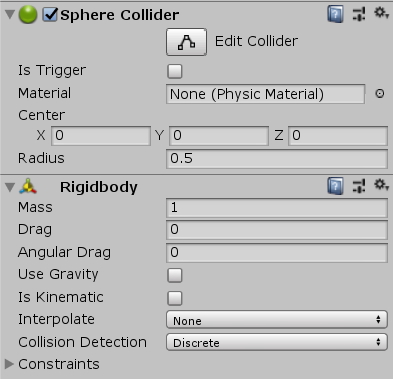Screen dimensions: 393x379
Task: Open the Collision Detection dropdown
Action: tap(277, 342)
